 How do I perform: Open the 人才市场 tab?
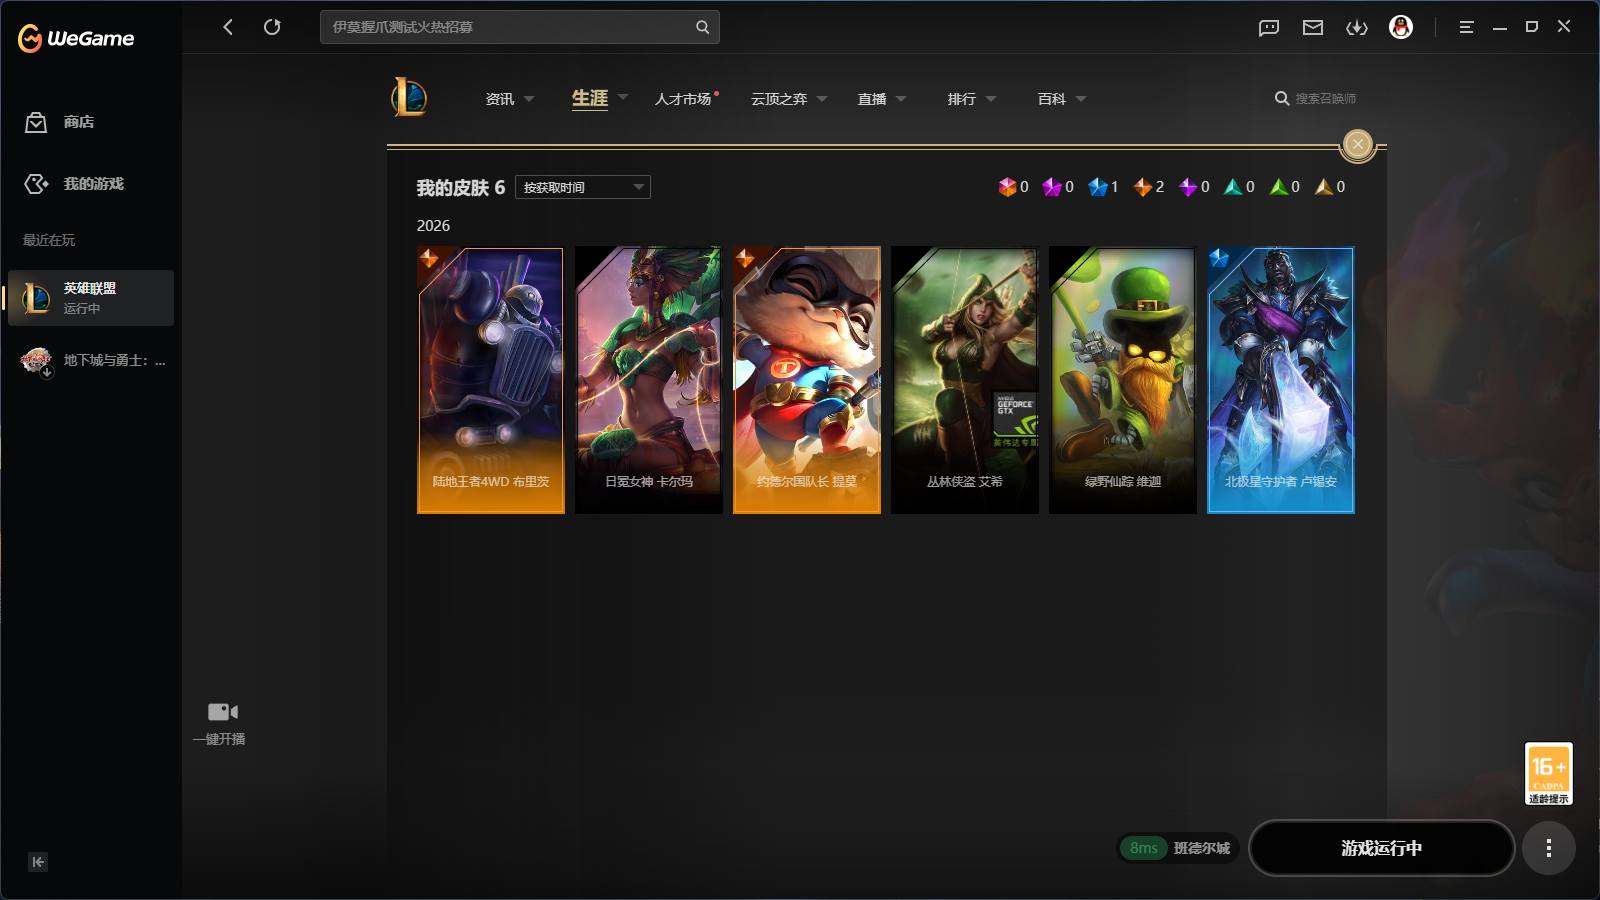pos(683,99)
